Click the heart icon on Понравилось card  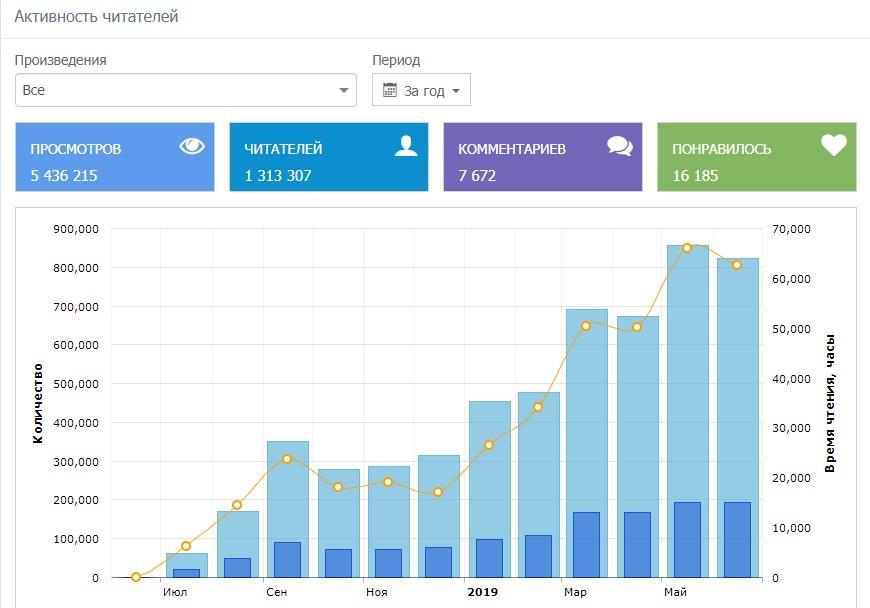click(x=833, y=146)
